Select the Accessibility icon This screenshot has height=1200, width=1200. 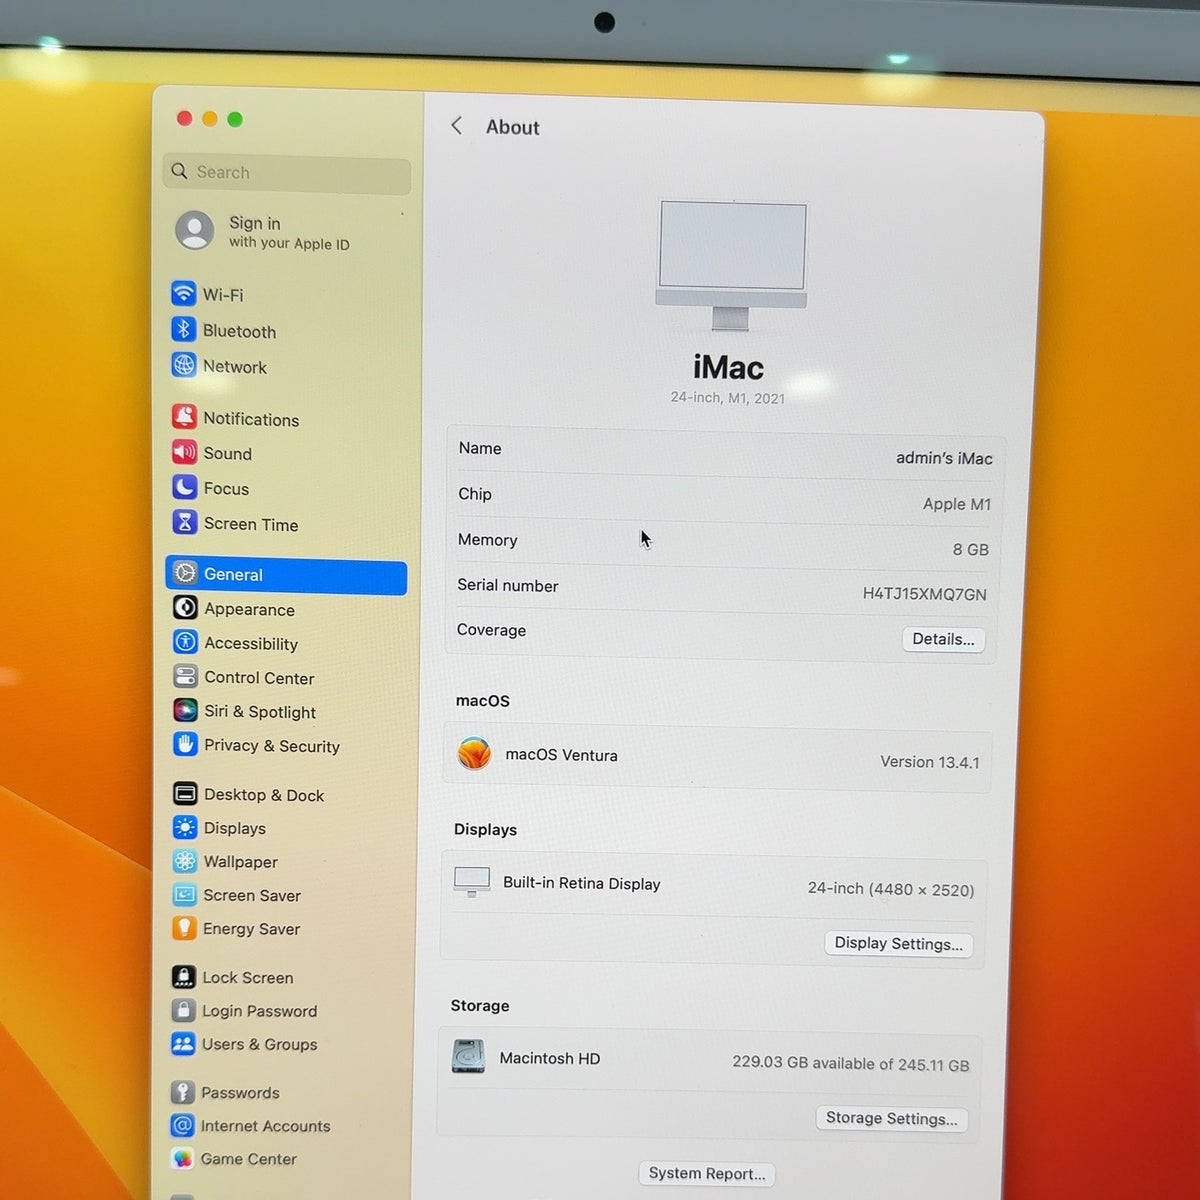tap(185, 642)
